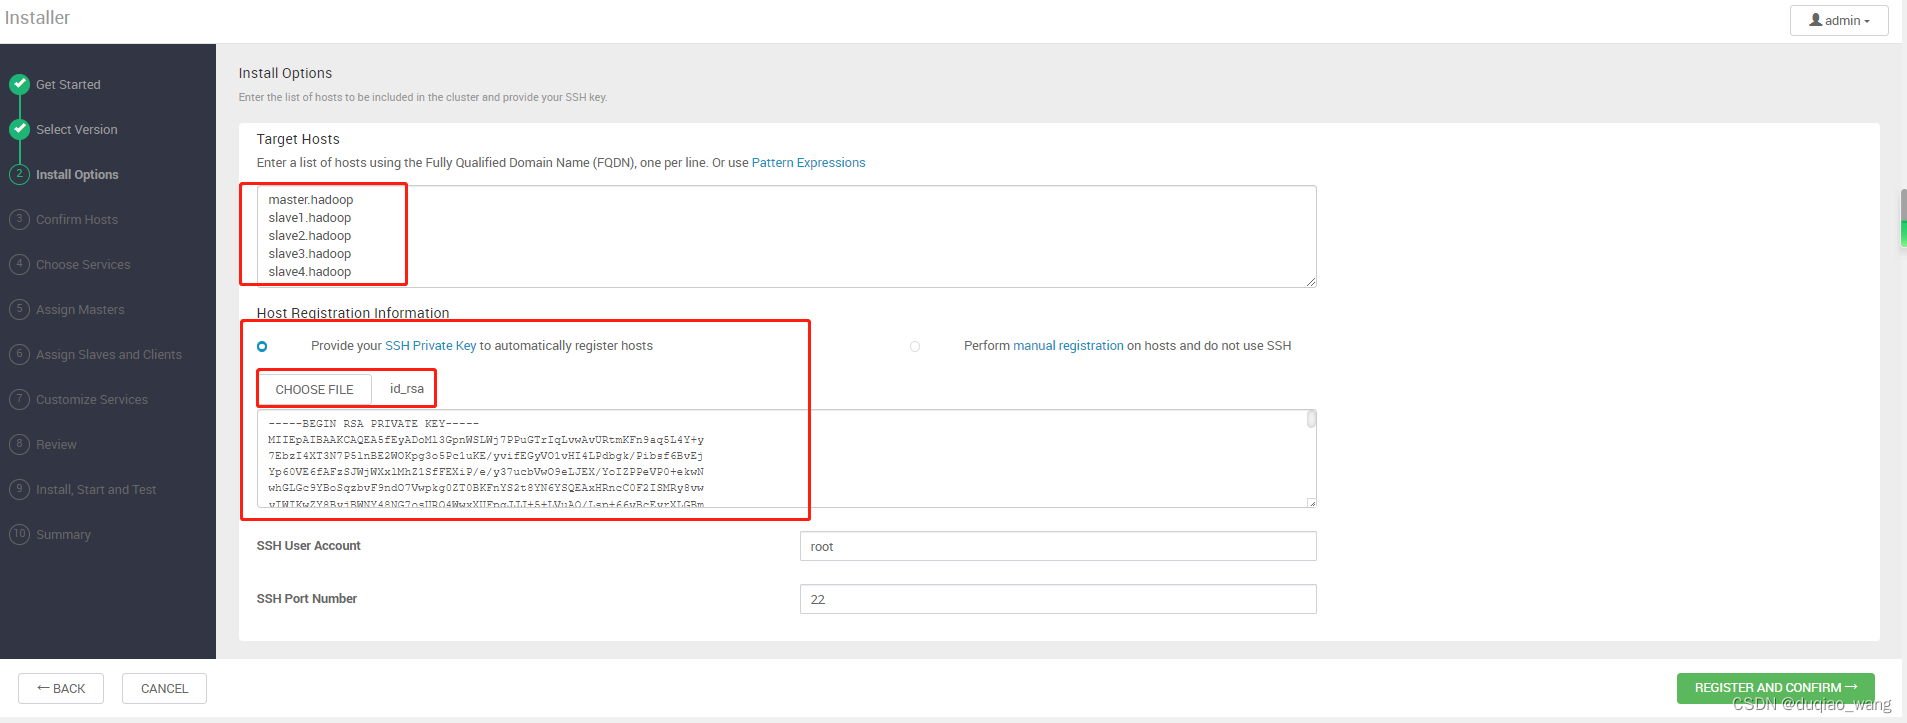Click the BACK button
Image resolution: width=1907 pixels, height=723 pixels.
61,688
